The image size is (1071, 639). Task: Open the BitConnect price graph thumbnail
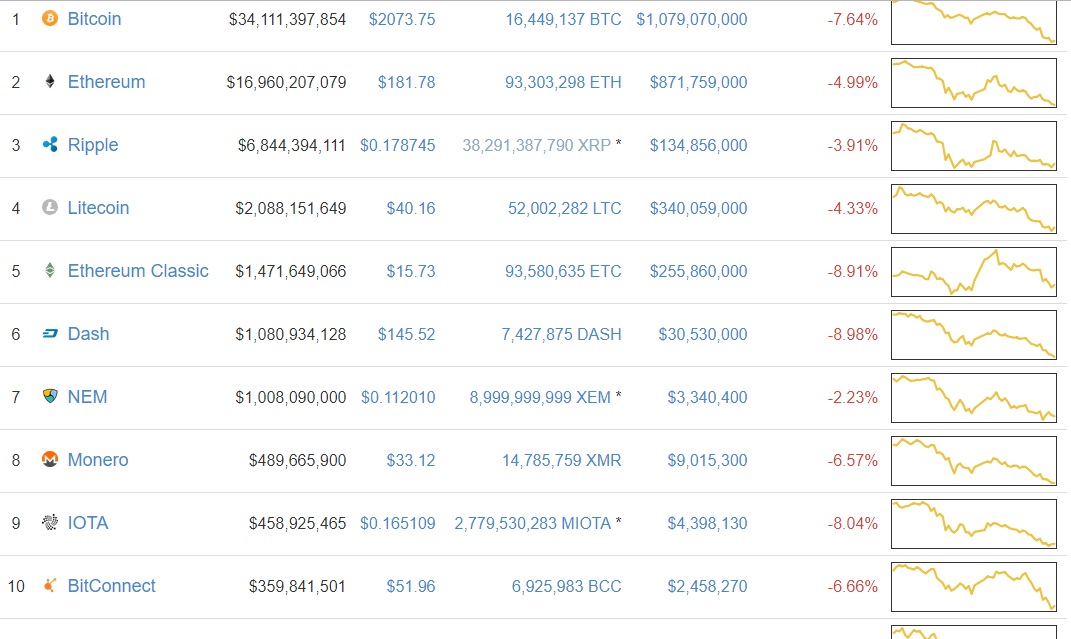(973, 587)
